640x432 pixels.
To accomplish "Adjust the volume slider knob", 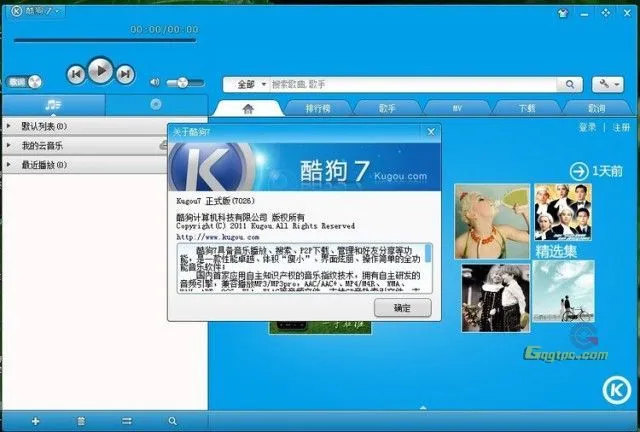I will [182, 83].
